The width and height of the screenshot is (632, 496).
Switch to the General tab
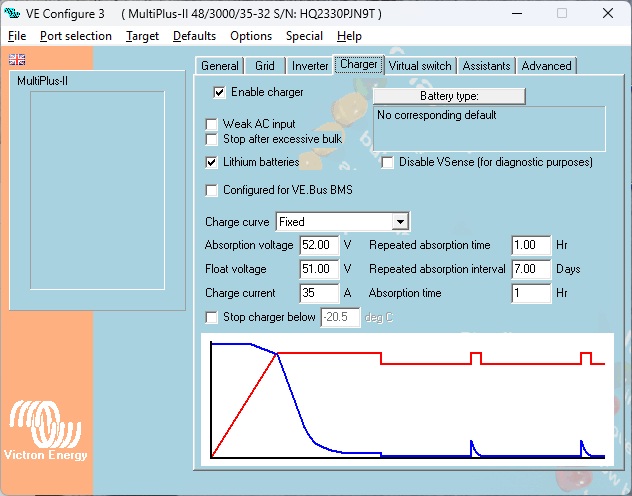(x=220, y=66)
